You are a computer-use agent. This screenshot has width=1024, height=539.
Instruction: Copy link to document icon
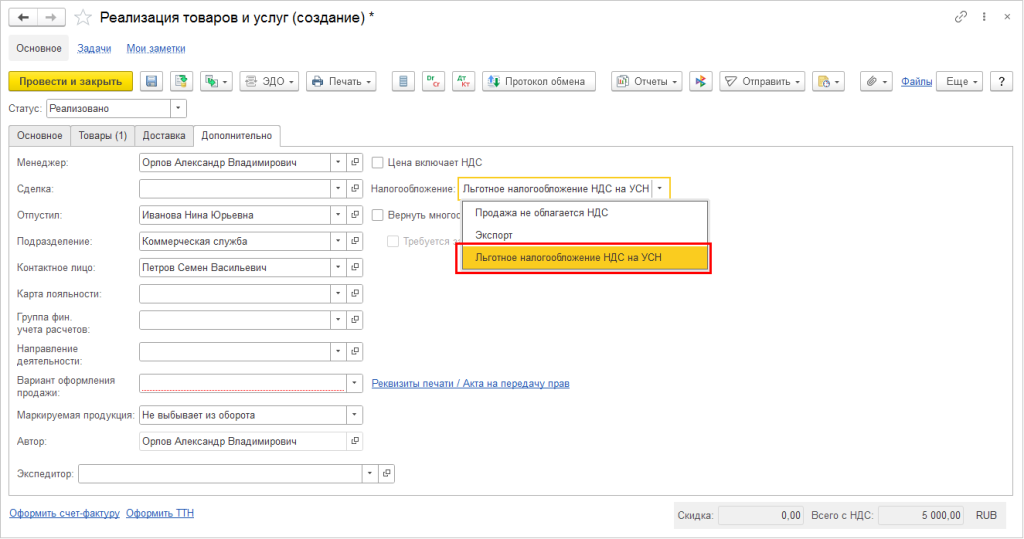(961, 18)
